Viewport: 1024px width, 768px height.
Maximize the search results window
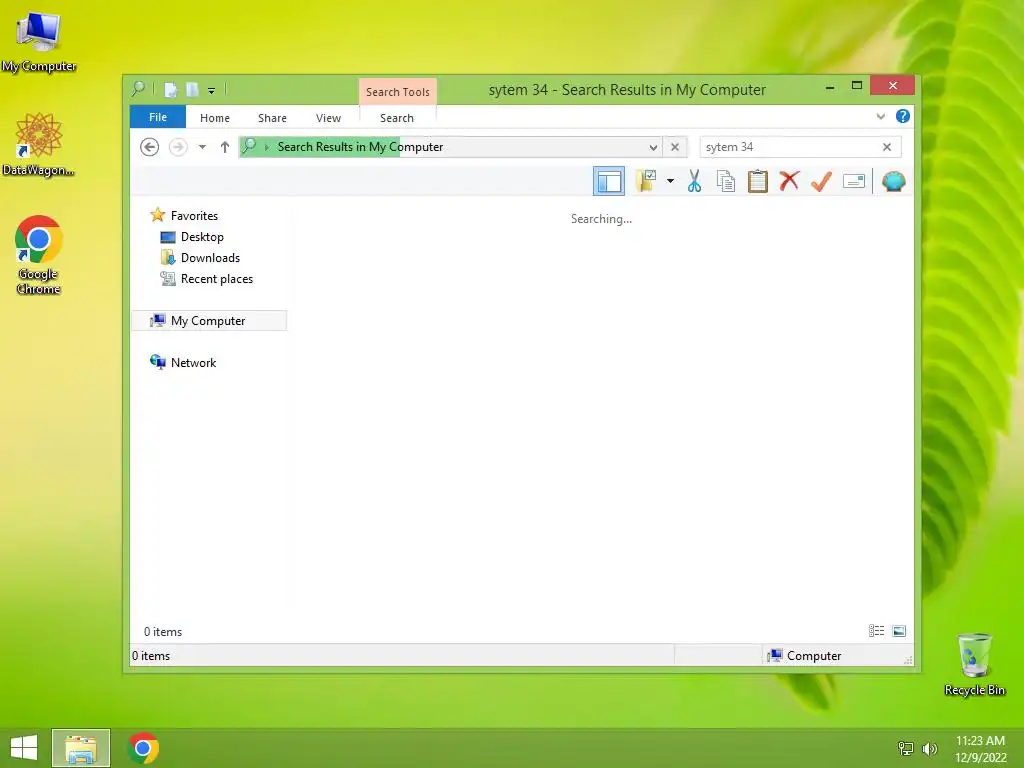857,86
